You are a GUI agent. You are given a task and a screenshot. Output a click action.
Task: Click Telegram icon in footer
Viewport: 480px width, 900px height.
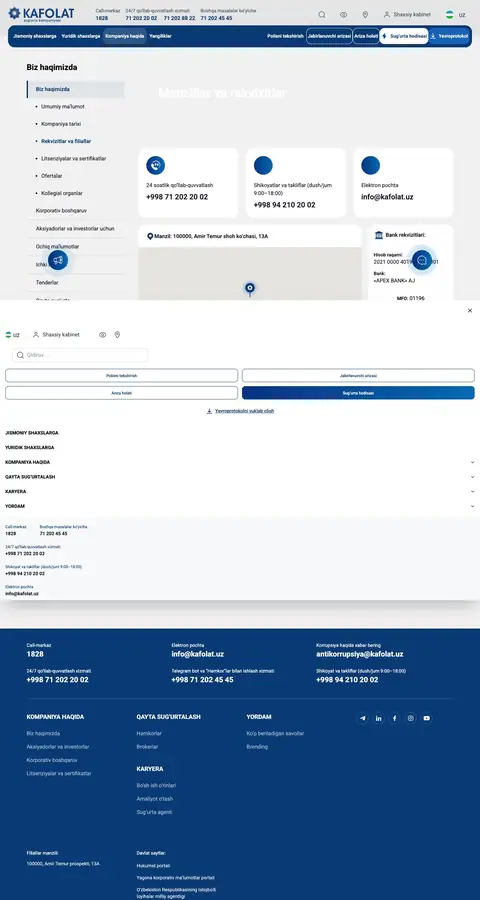pos(362,718)
